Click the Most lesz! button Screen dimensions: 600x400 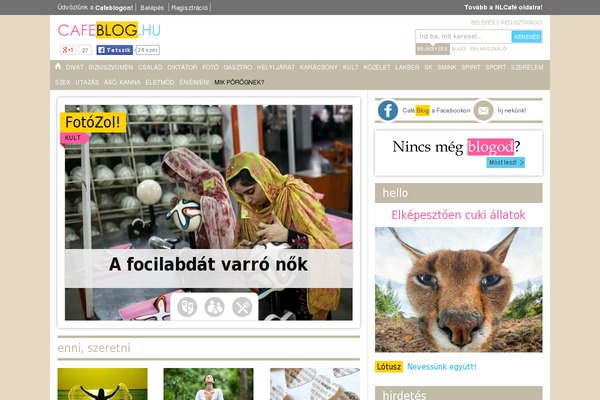pos(505,162)
